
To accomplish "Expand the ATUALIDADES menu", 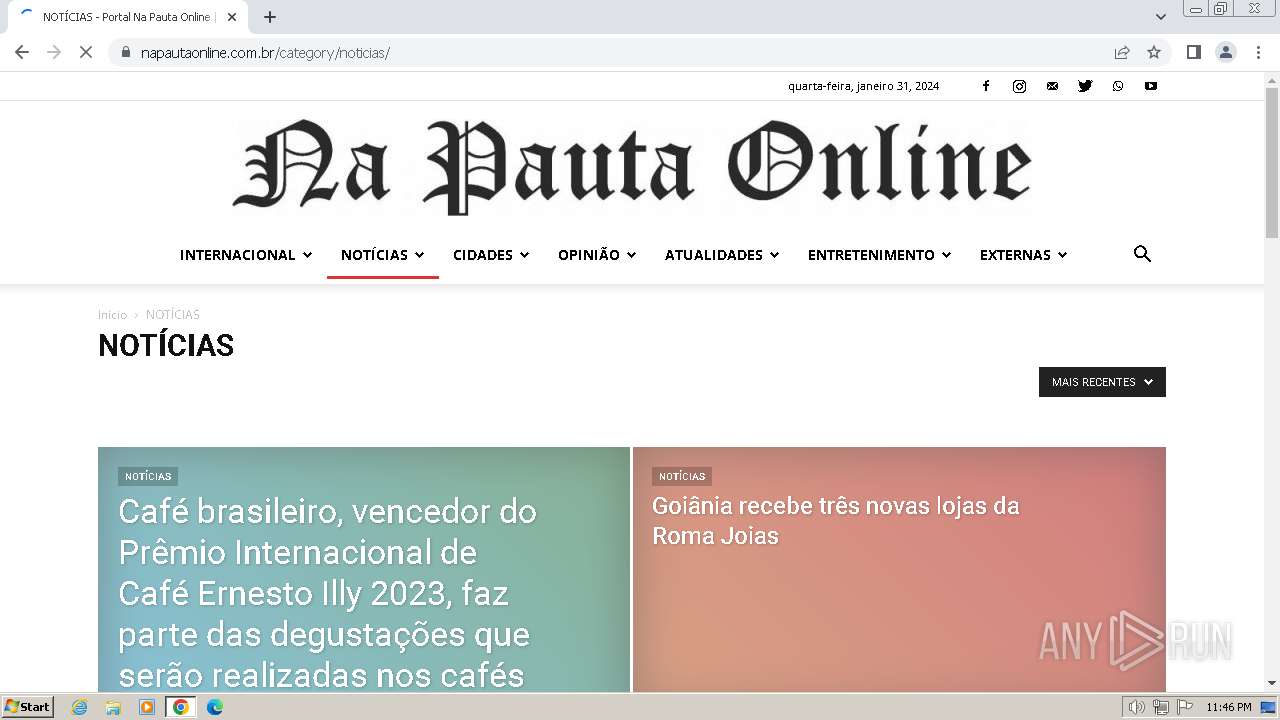I will coord(722,255).
